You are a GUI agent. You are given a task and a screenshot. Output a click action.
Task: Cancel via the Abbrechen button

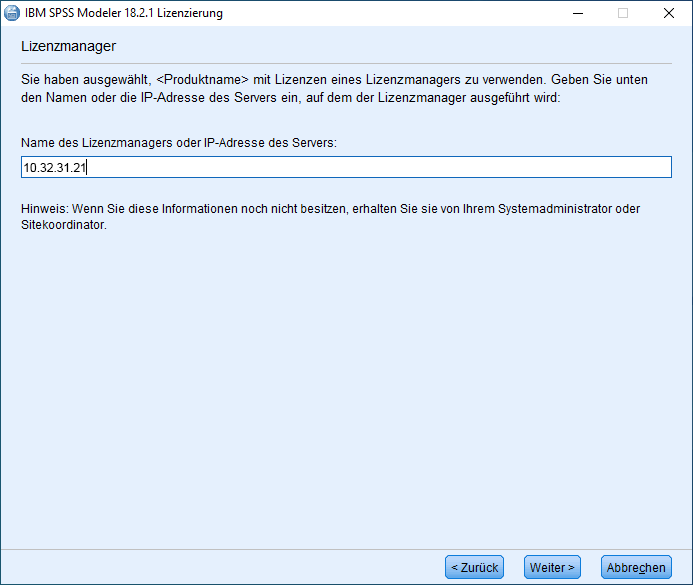[636, 567]
